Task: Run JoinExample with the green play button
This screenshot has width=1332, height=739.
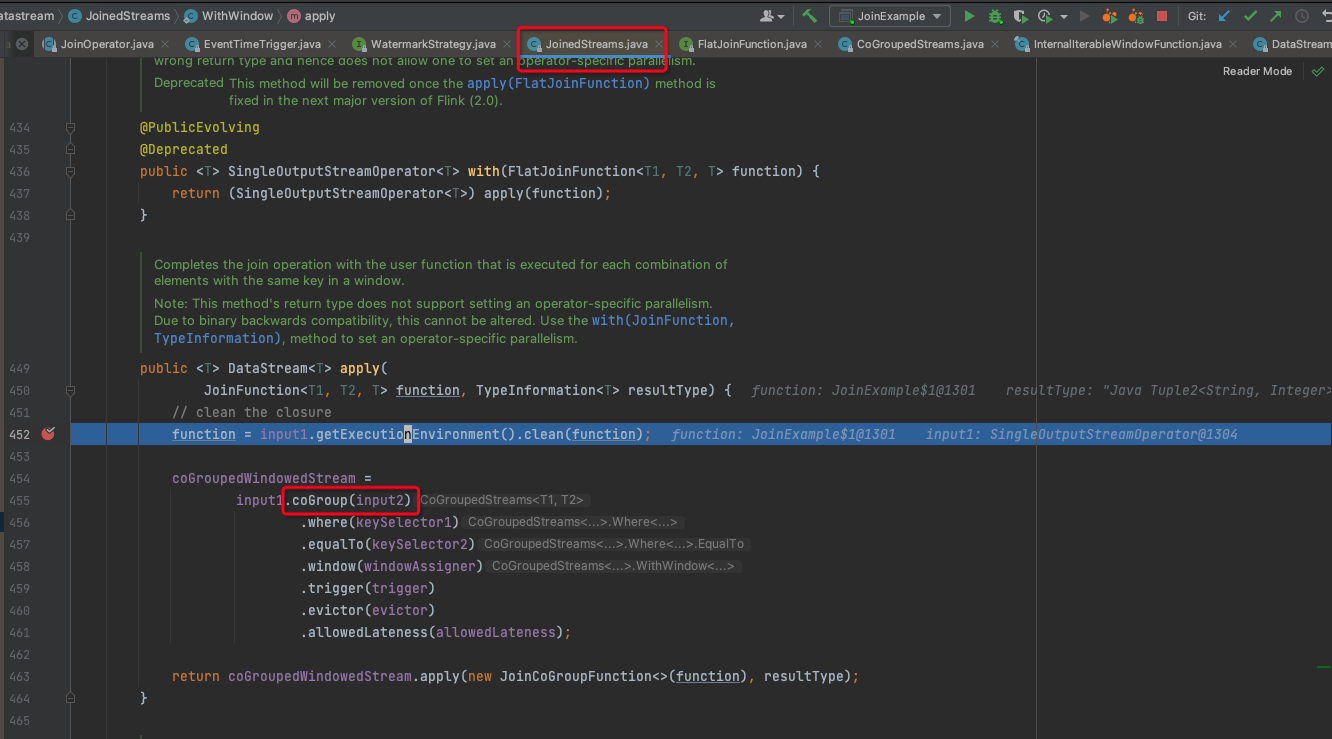Action: pyautogui.click(x=969, y=16)
